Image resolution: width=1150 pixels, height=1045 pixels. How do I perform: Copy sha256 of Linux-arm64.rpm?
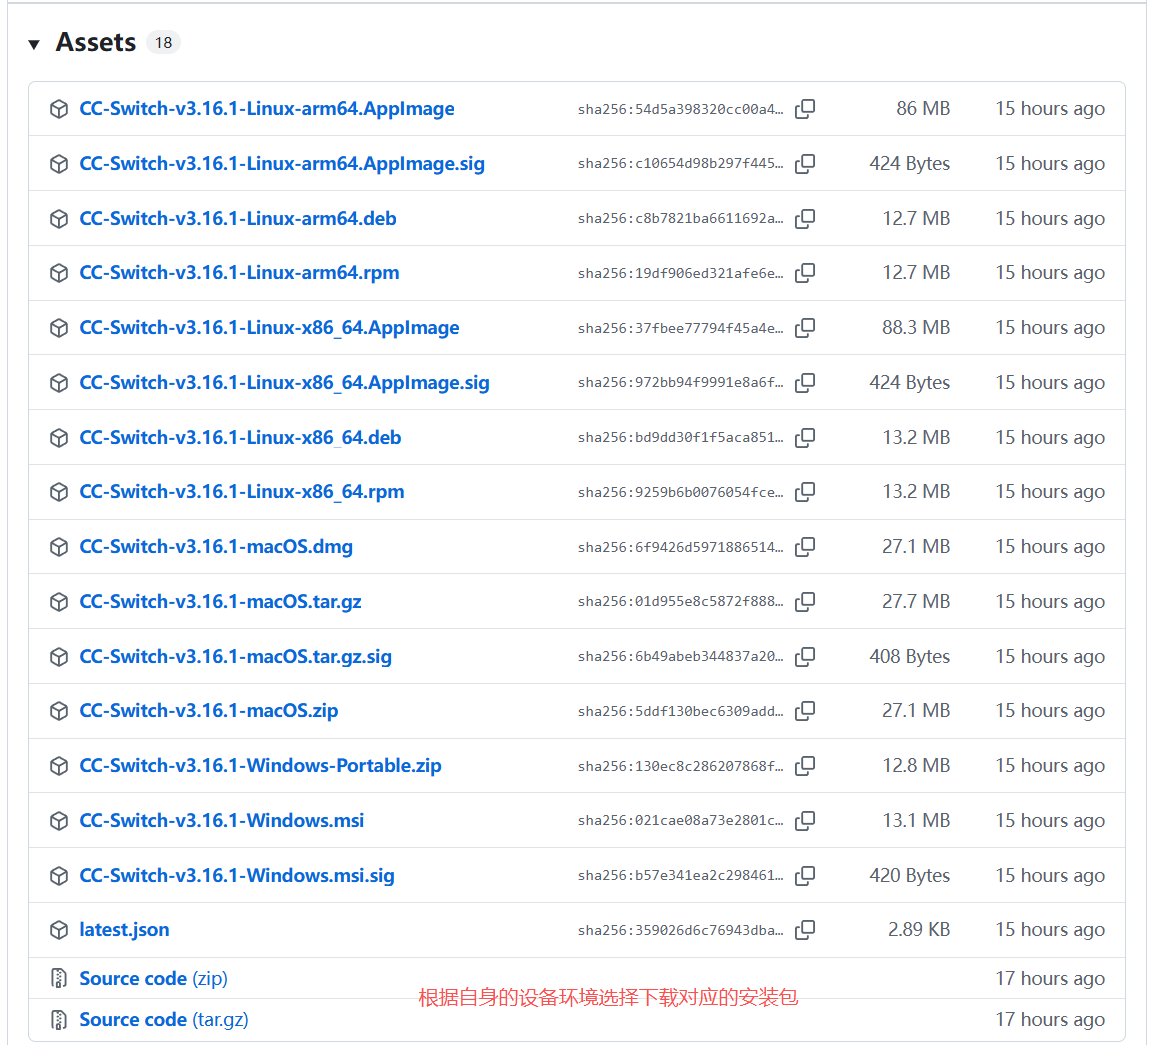coord(805,273)
